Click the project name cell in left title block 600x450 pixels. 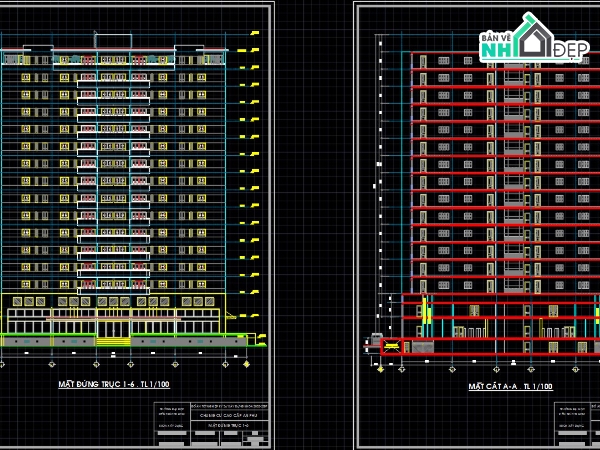point(229,415)
